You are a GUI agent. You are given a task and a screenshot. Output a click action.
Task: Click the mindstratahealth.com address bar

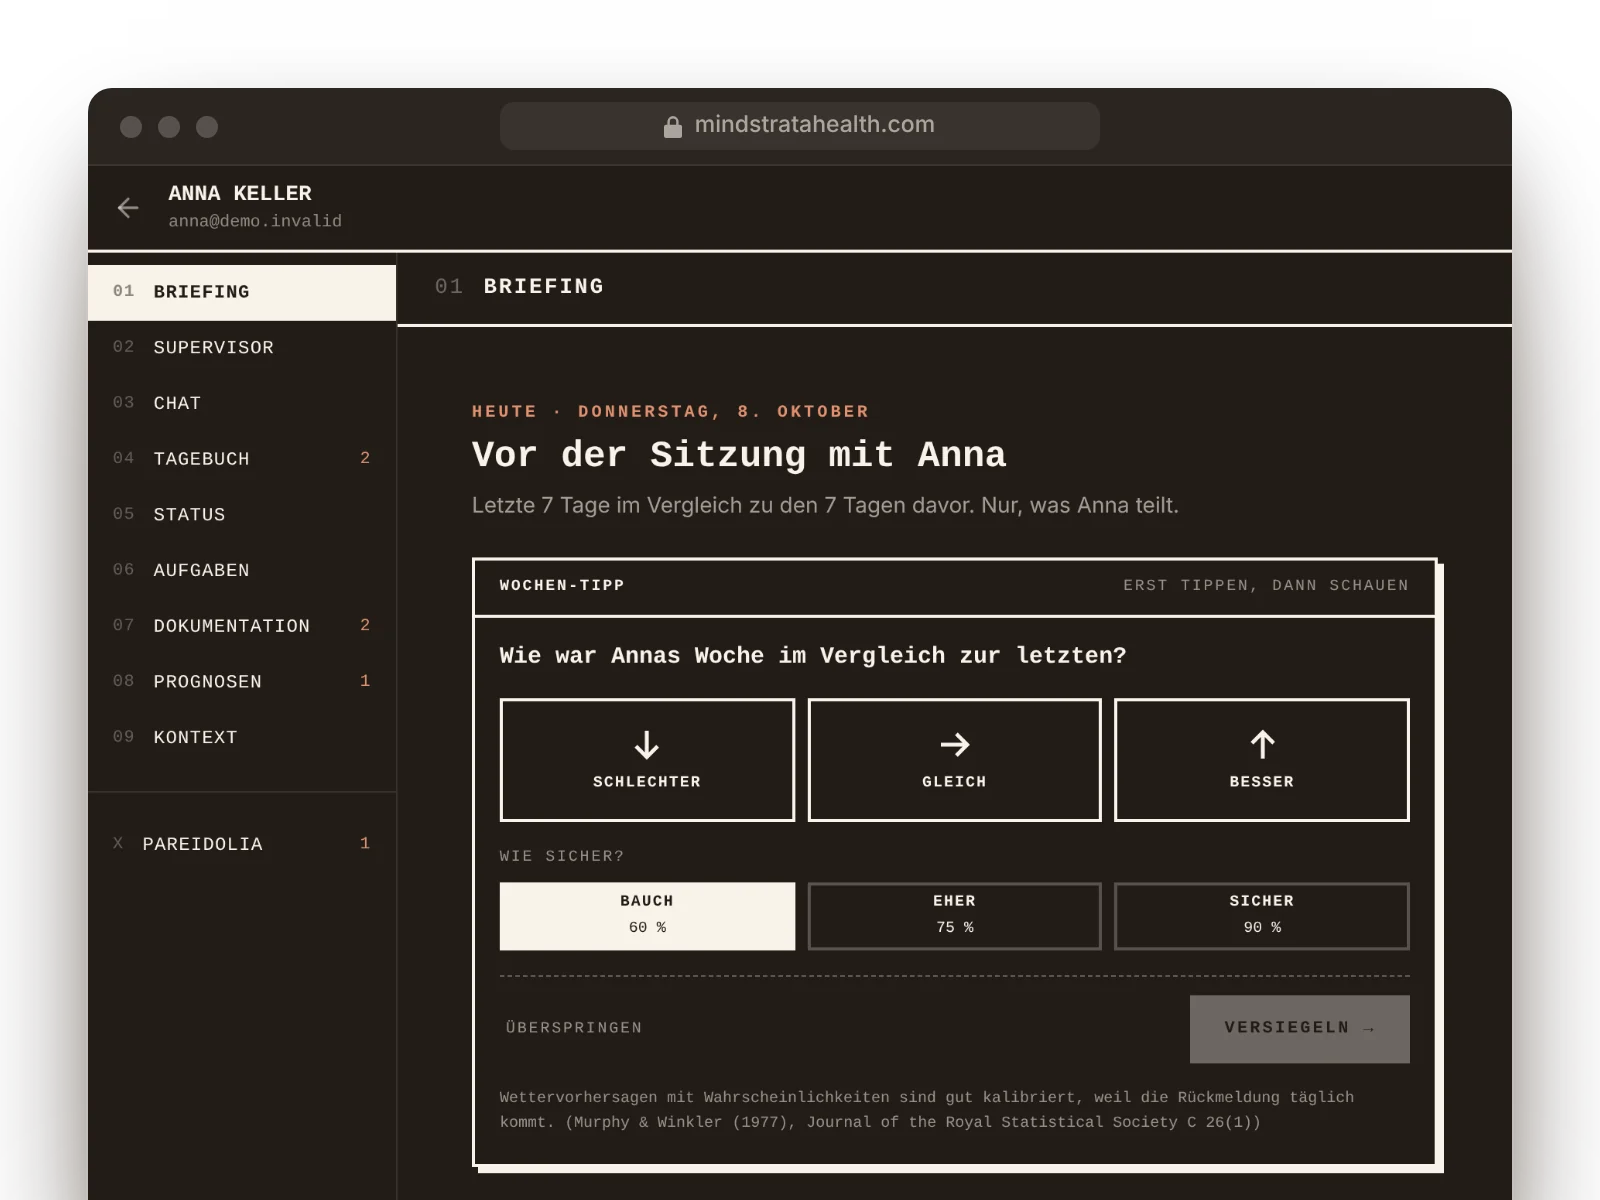800,126
